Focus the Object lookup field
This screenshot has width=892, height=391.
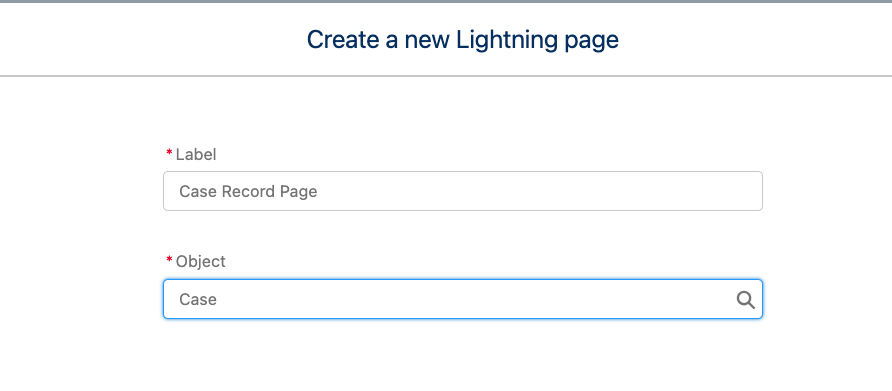tap(462, 299)
